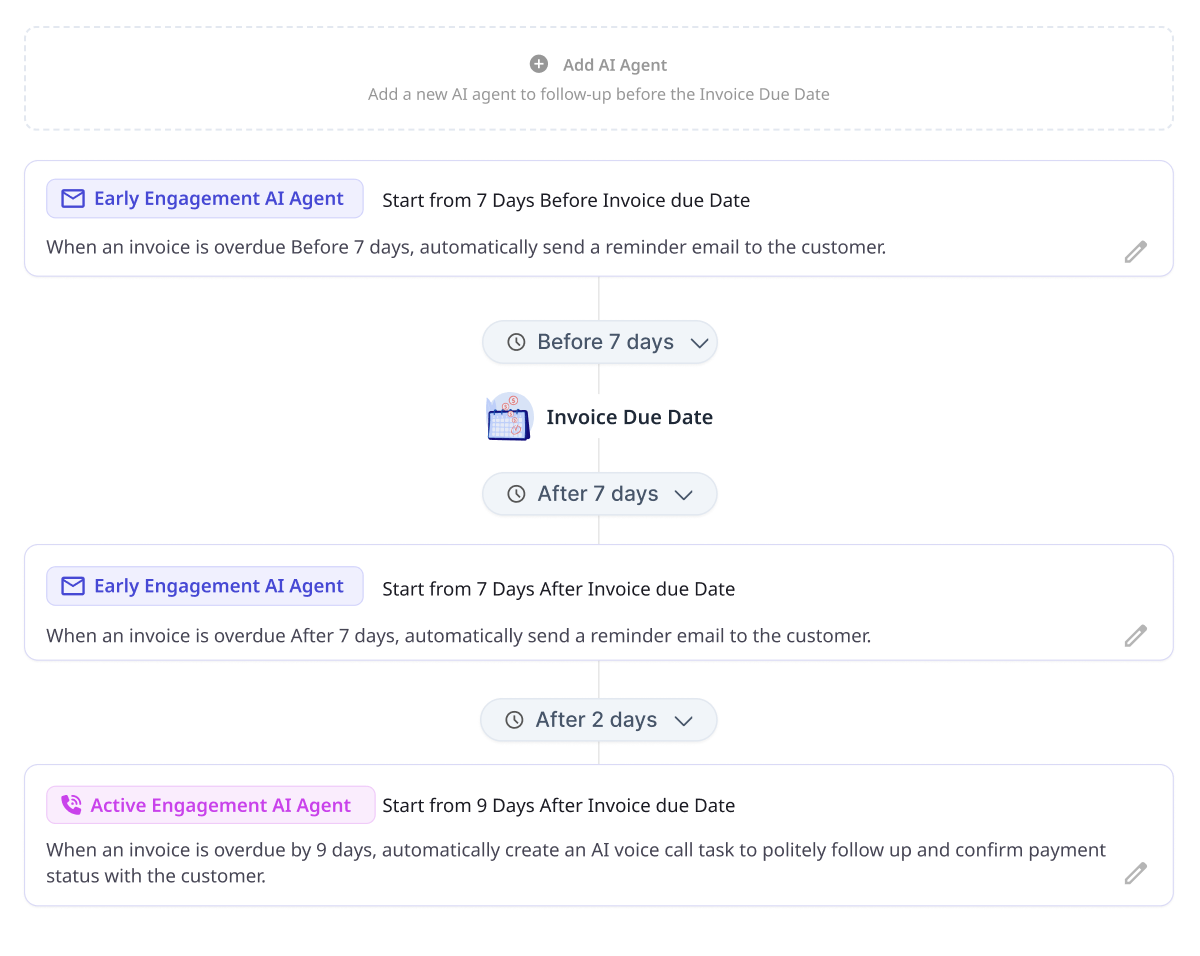Screen dimensions: 1200x956
Task: Click the clock icon in the After 2 days pill
Action: click(x=514, y=720)
